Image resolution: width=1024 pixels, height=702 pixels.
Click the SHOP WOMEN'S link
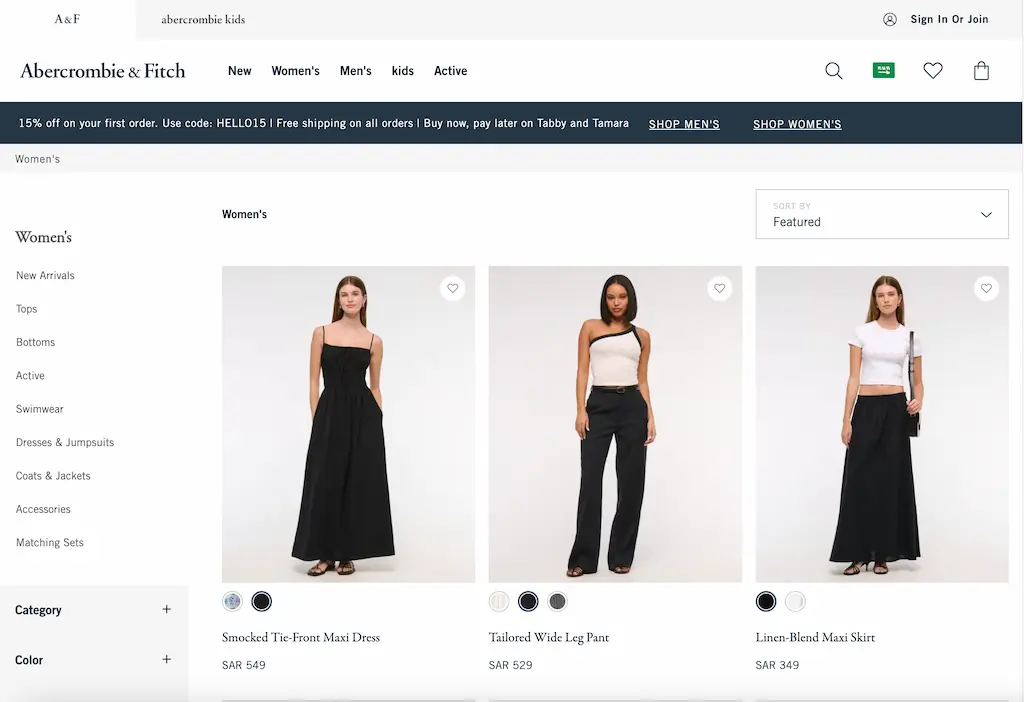click(797, 124)
